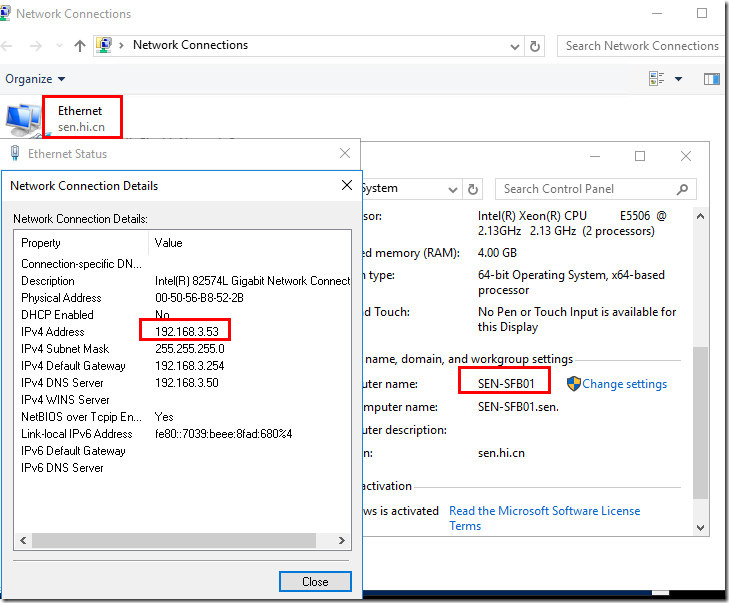This screenshot has height=603, width=729.
Task: Select the full computer name SEN-SFB01.sen. text
Action: coord(518,407)
